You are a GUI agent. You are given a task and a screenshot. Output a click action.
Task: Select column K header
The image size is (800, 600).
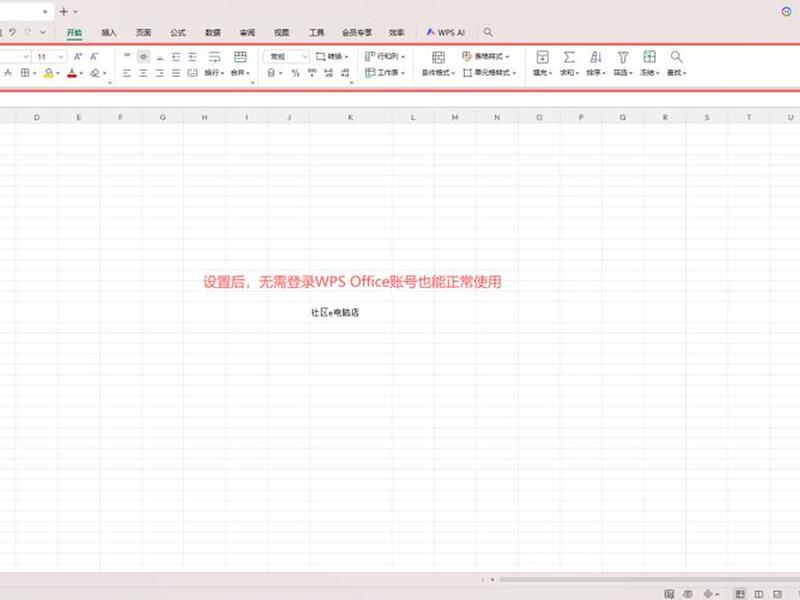351,117
